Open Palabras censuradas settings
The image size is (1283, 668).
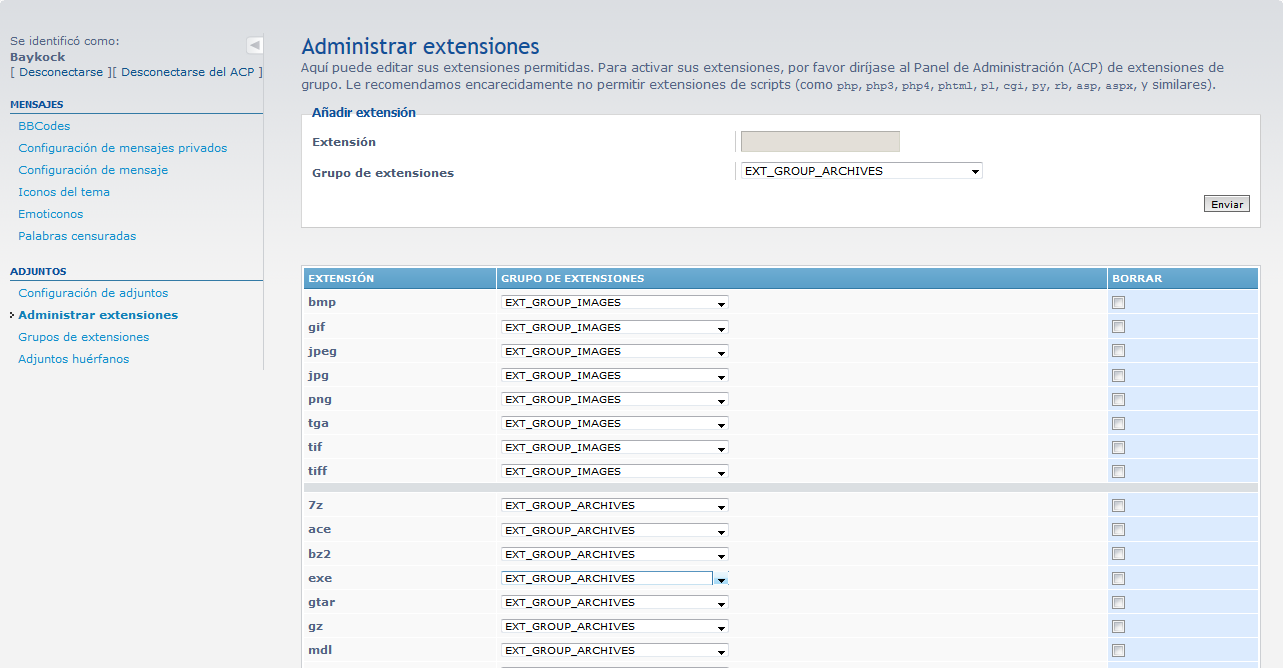(x=77, y=236)
